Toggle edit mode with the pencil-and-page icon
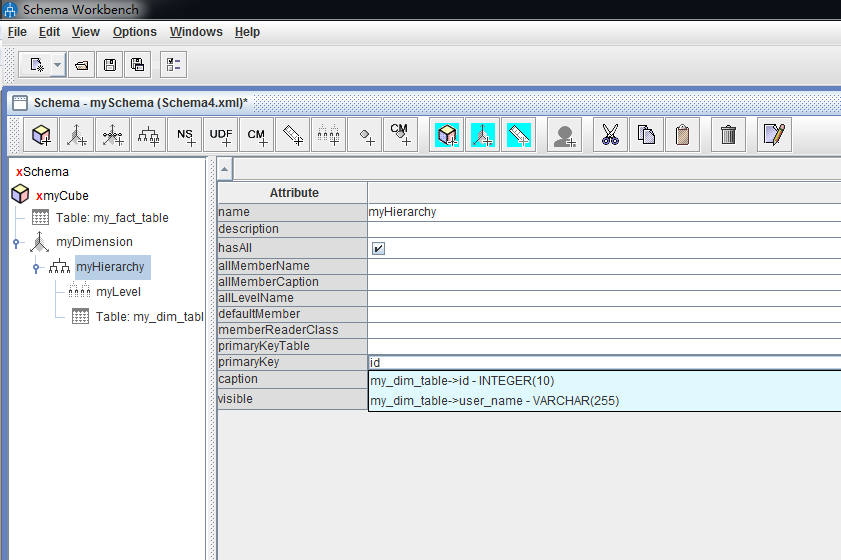 (773, 134)
